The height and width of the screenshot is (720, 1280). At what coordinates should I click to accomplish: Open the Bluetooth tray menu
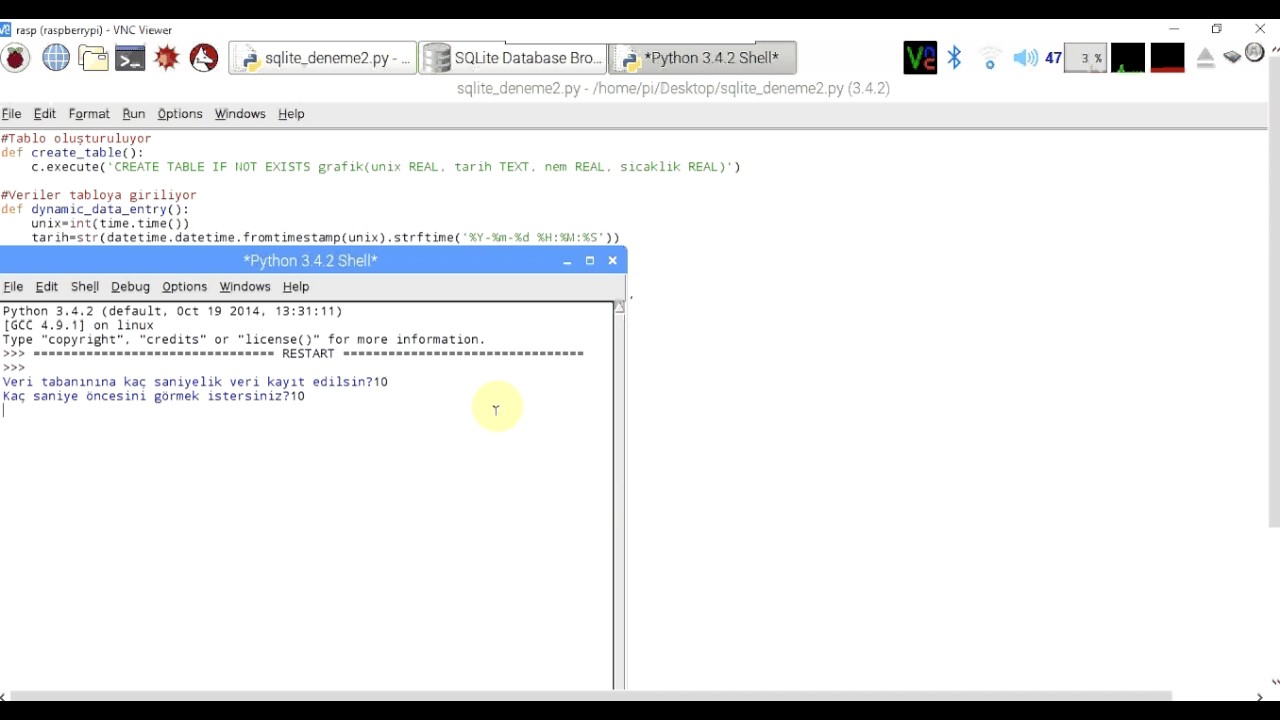(954, 58)
